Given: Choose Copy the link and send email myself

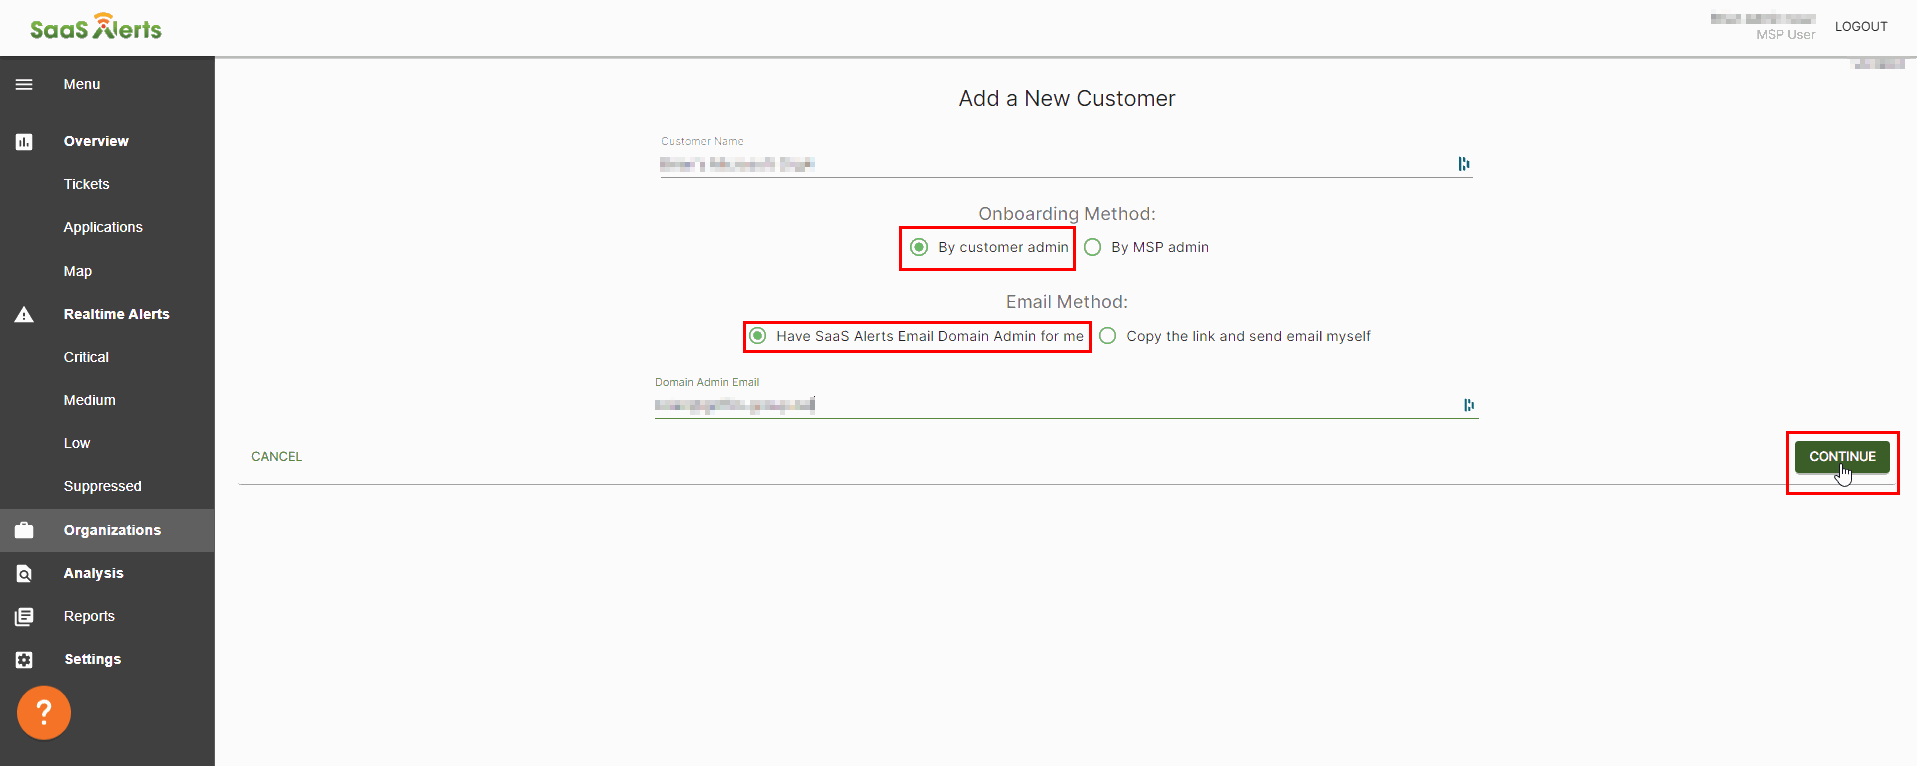Looking at the screenshot, I should click(1108, 336).
